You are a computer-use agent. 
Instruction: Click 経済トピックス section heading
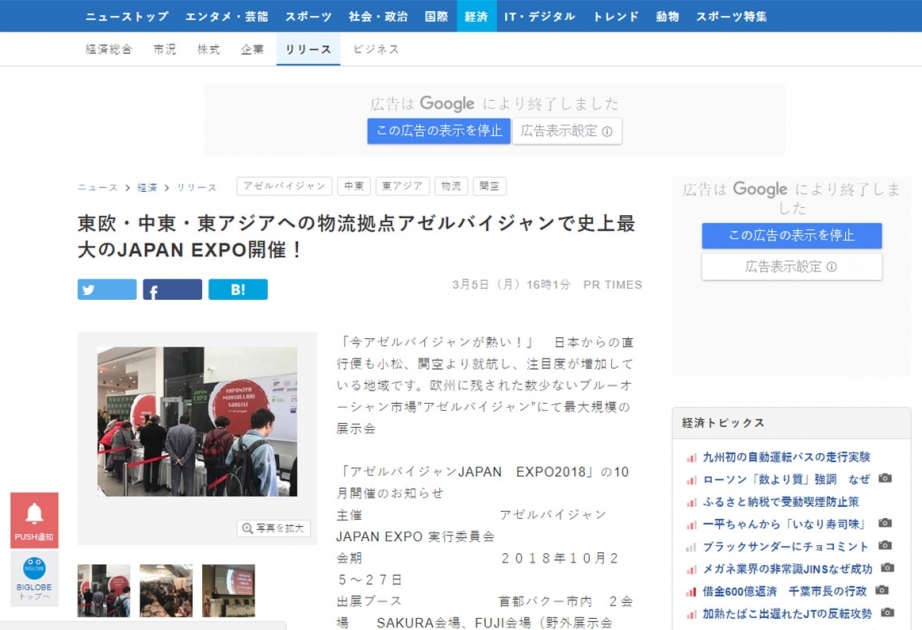723,423
